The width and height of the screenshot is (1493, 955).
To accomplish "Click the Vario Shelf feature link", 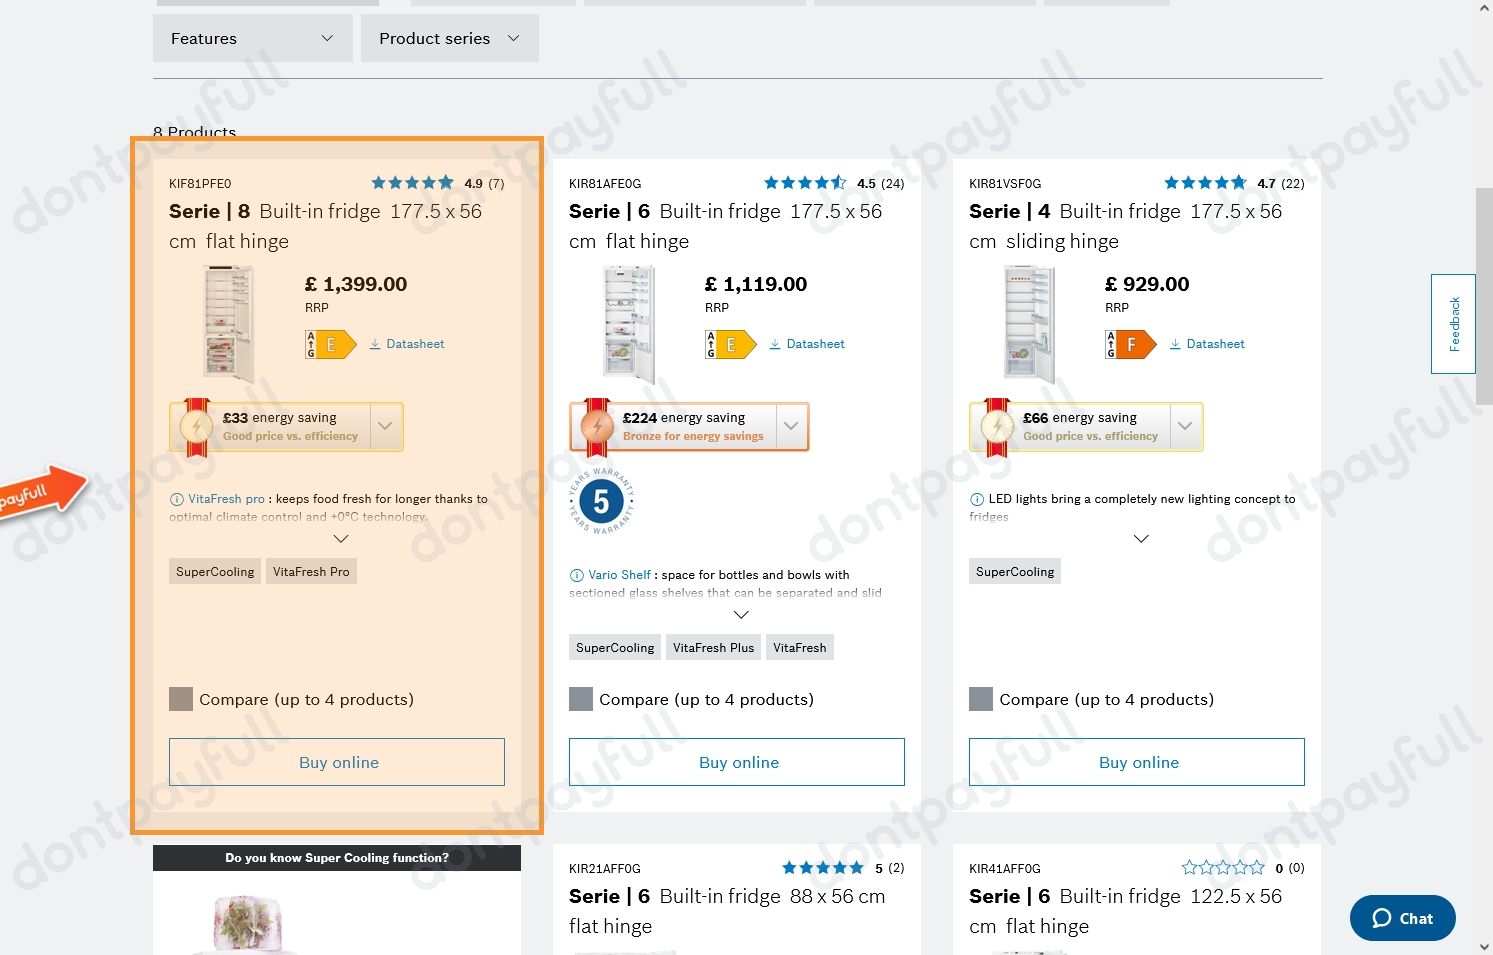I will coord(620,575).
